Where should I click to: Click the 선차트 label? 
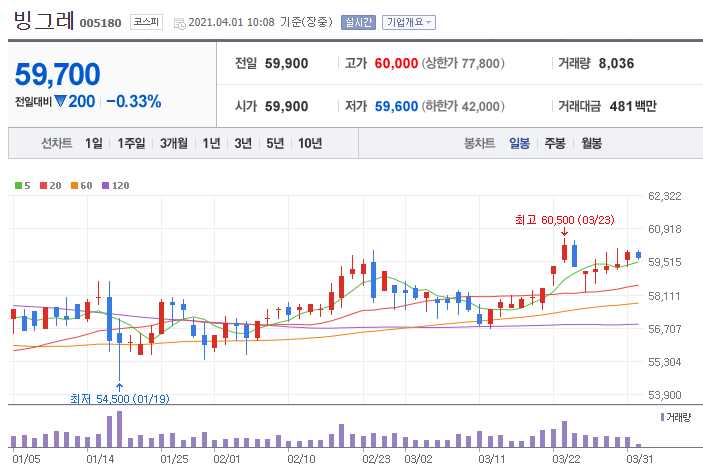click(56, 143)
